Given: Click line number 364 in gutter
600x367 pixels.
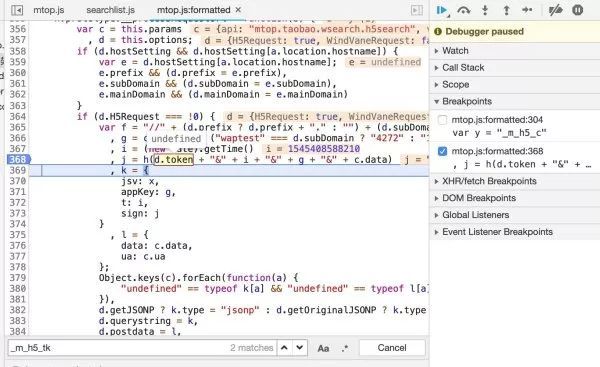Looking at the screenshot, I should coord(18,116).
